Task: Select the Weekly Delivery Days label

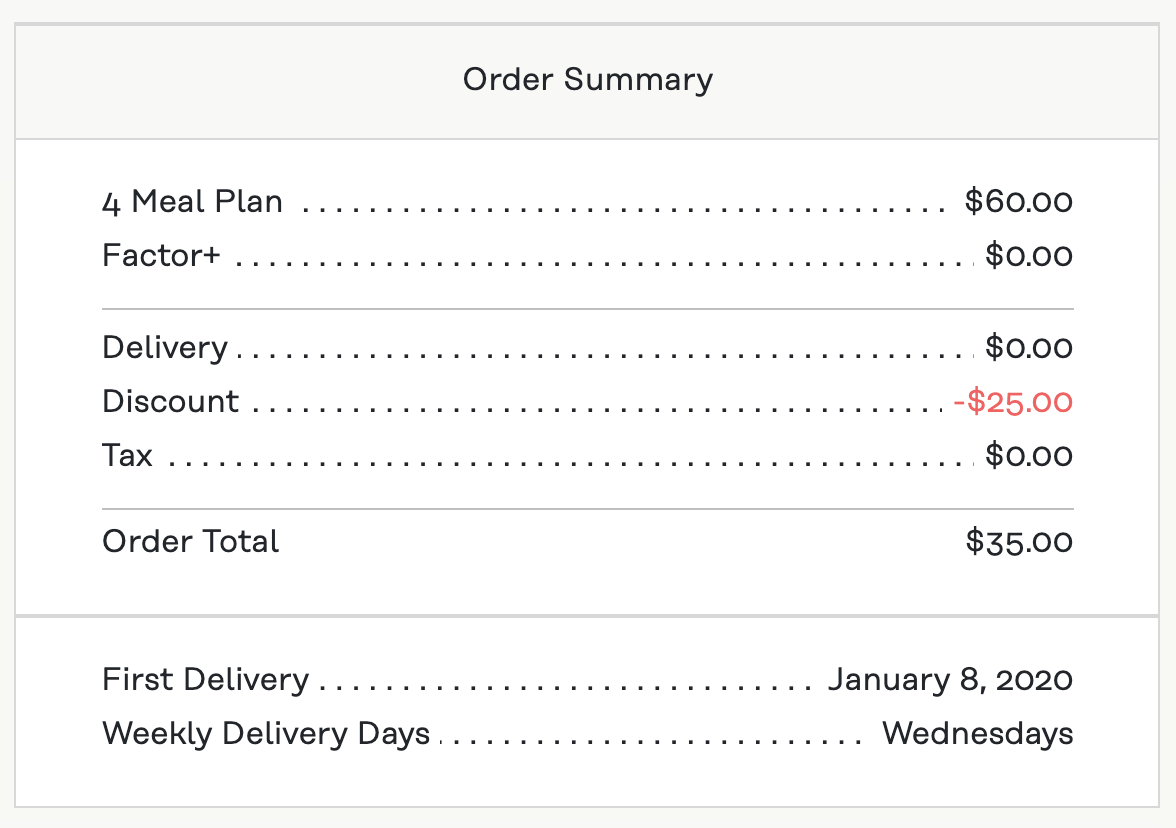Action: click(266, 734)
